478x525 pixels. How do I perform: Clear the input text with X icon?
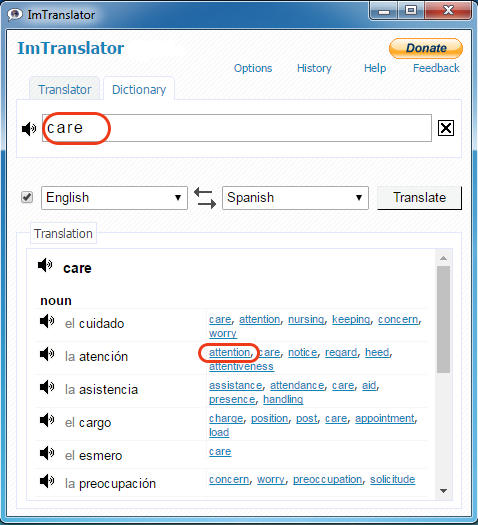pyautogui.click(x=446, y=128)
